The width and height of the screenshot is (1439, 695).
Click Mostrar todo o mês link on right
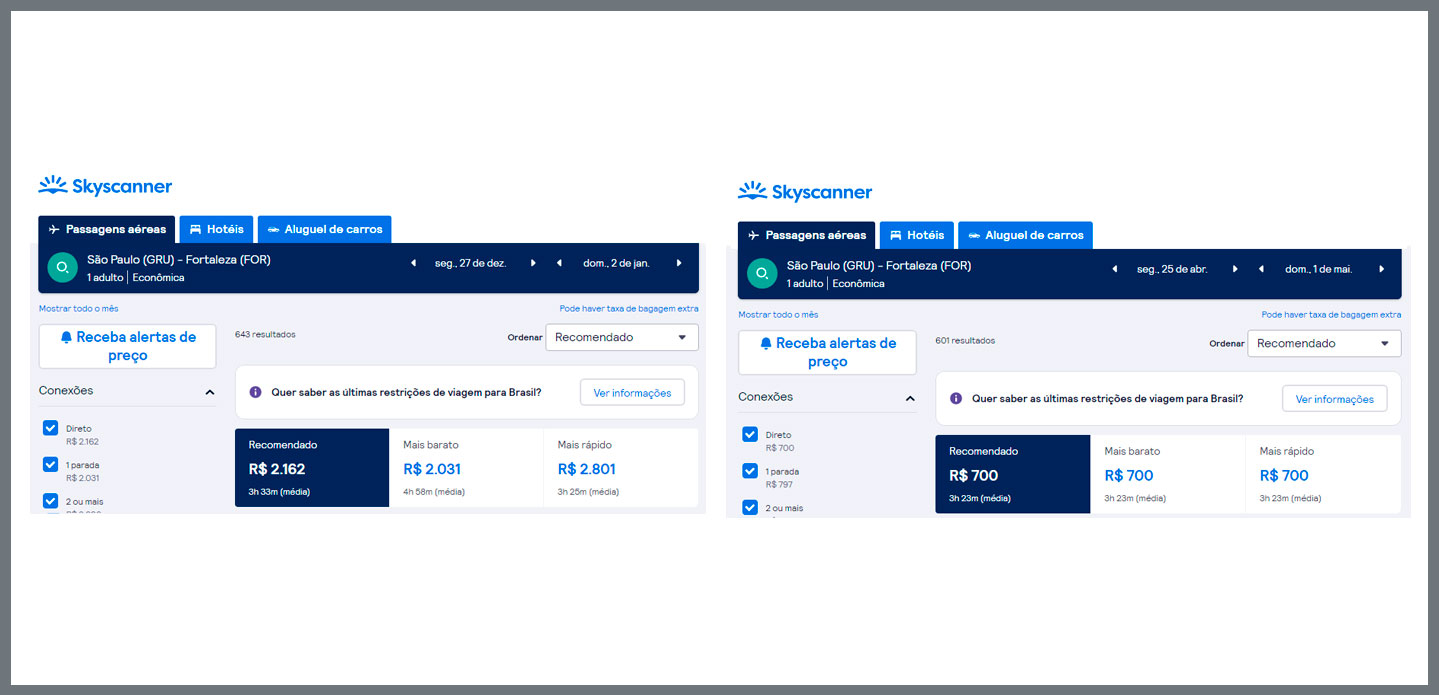click(x=778, y=314)
